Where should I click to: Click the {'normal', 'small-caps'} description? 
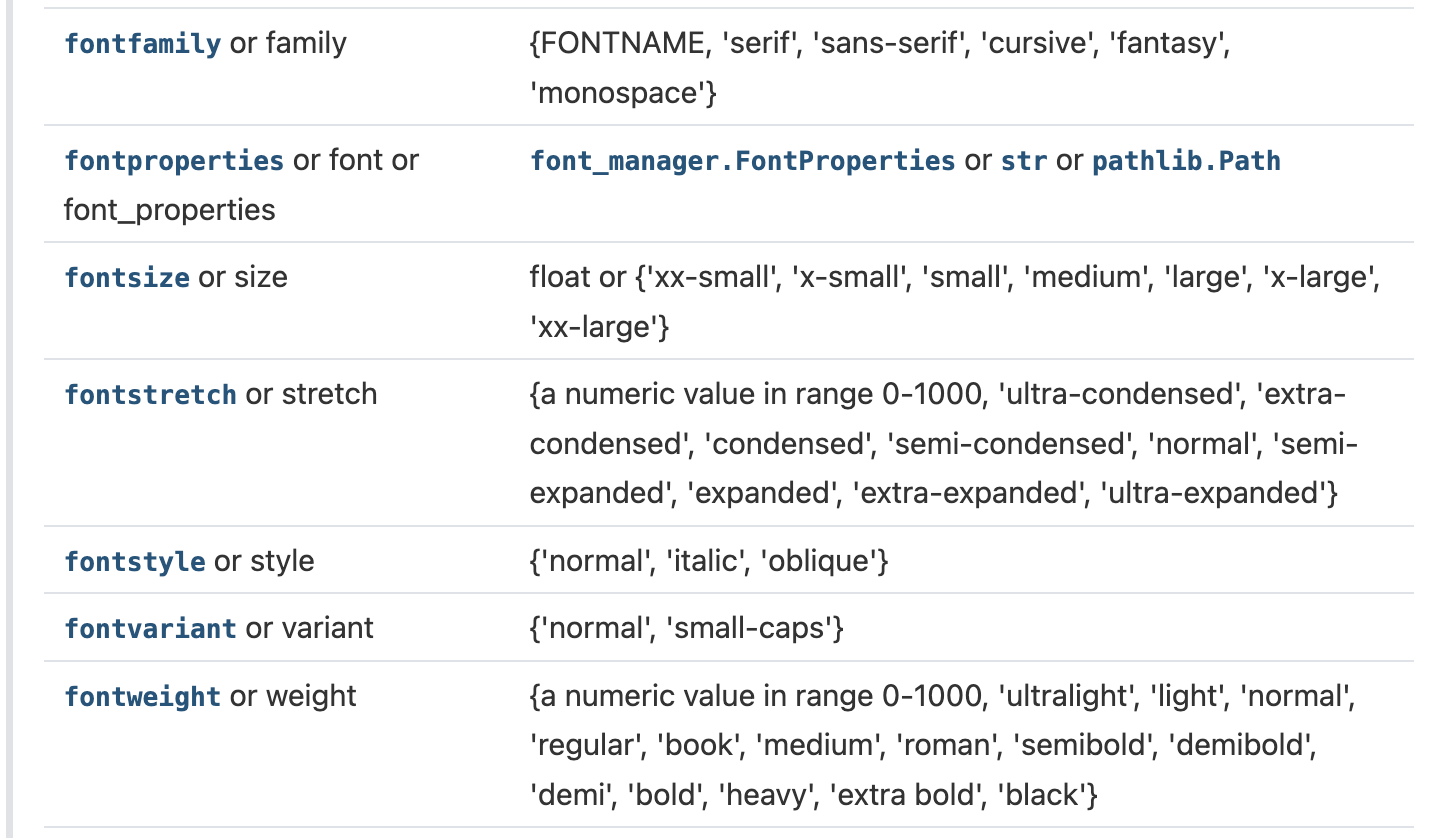click(x=688, y=629)
